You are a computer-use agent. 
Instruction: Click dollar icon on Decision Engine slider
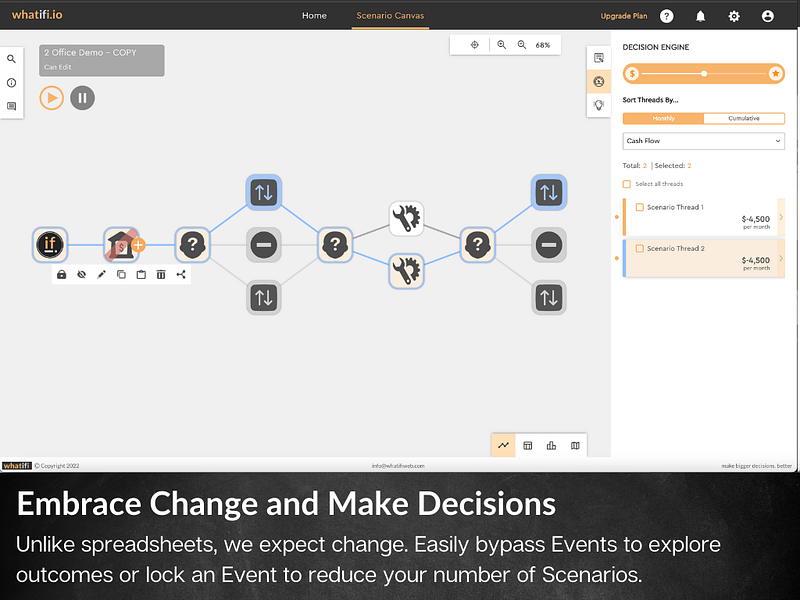point(632,73)
